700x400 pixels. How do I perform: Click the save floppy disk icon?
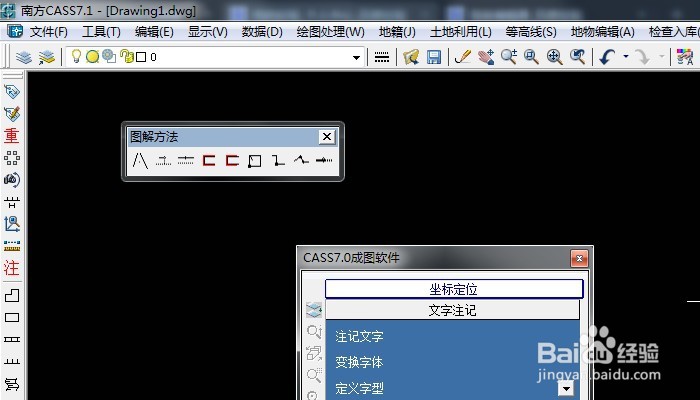(x=433, y=57)
